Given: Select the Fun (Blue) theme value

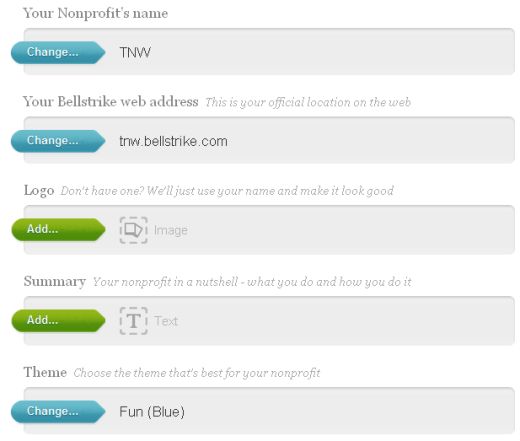Looking at the screenshot, I should click(x=152, y=412).
